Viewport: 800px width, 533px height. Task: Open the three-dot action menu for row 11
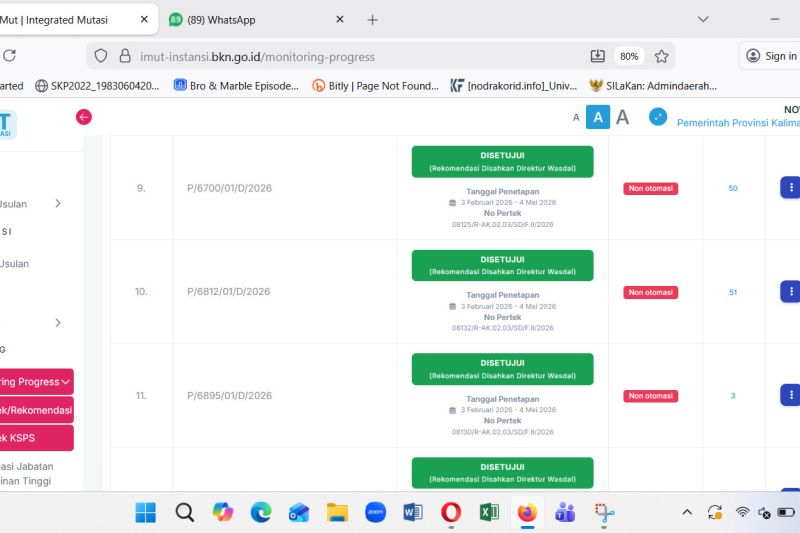[x=791, y=395]
